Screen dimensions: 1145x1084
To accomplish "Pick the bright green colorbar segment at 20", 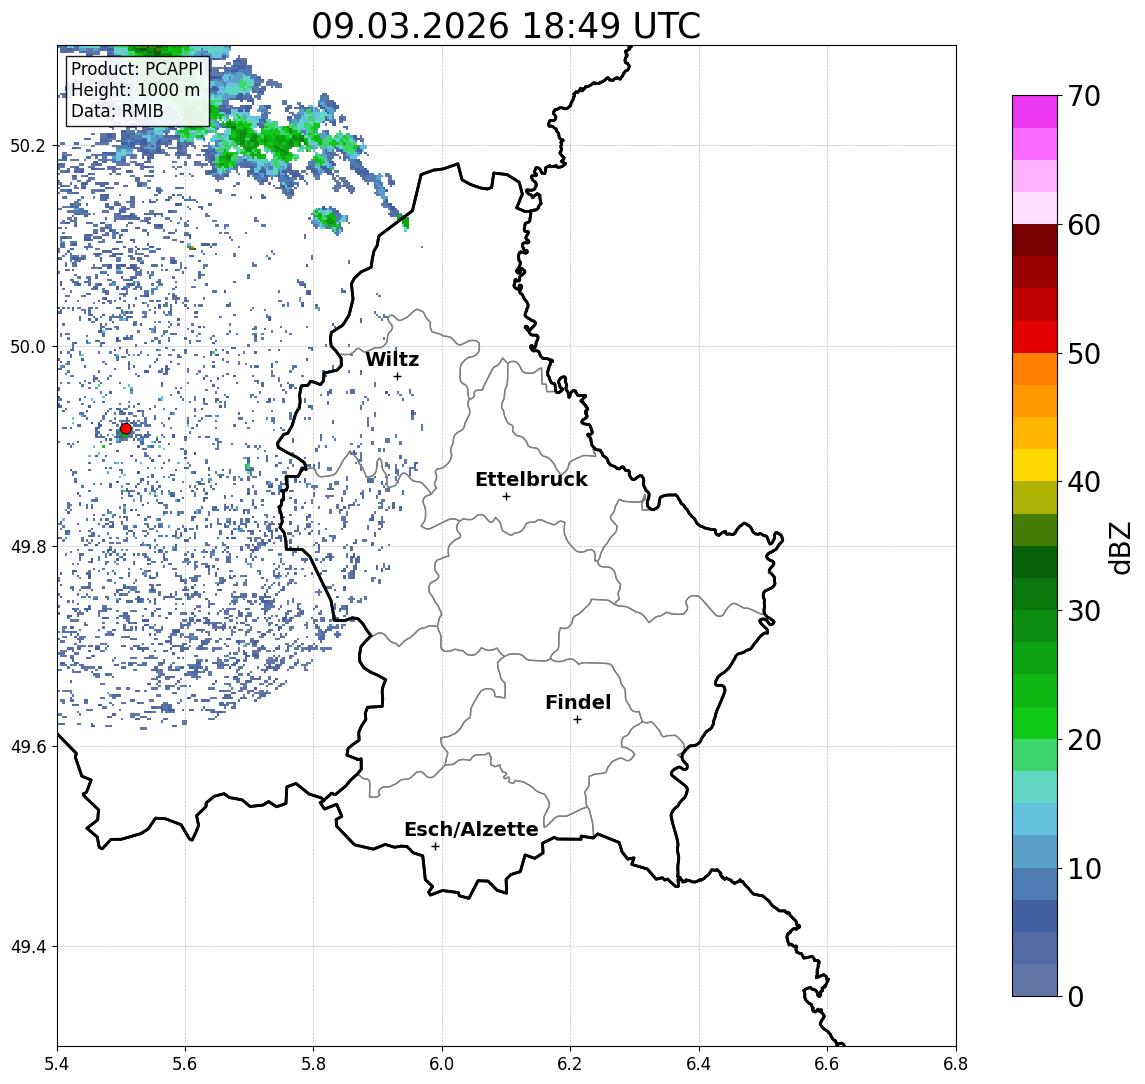I will pyautogui.click(x=1035, y=722).
